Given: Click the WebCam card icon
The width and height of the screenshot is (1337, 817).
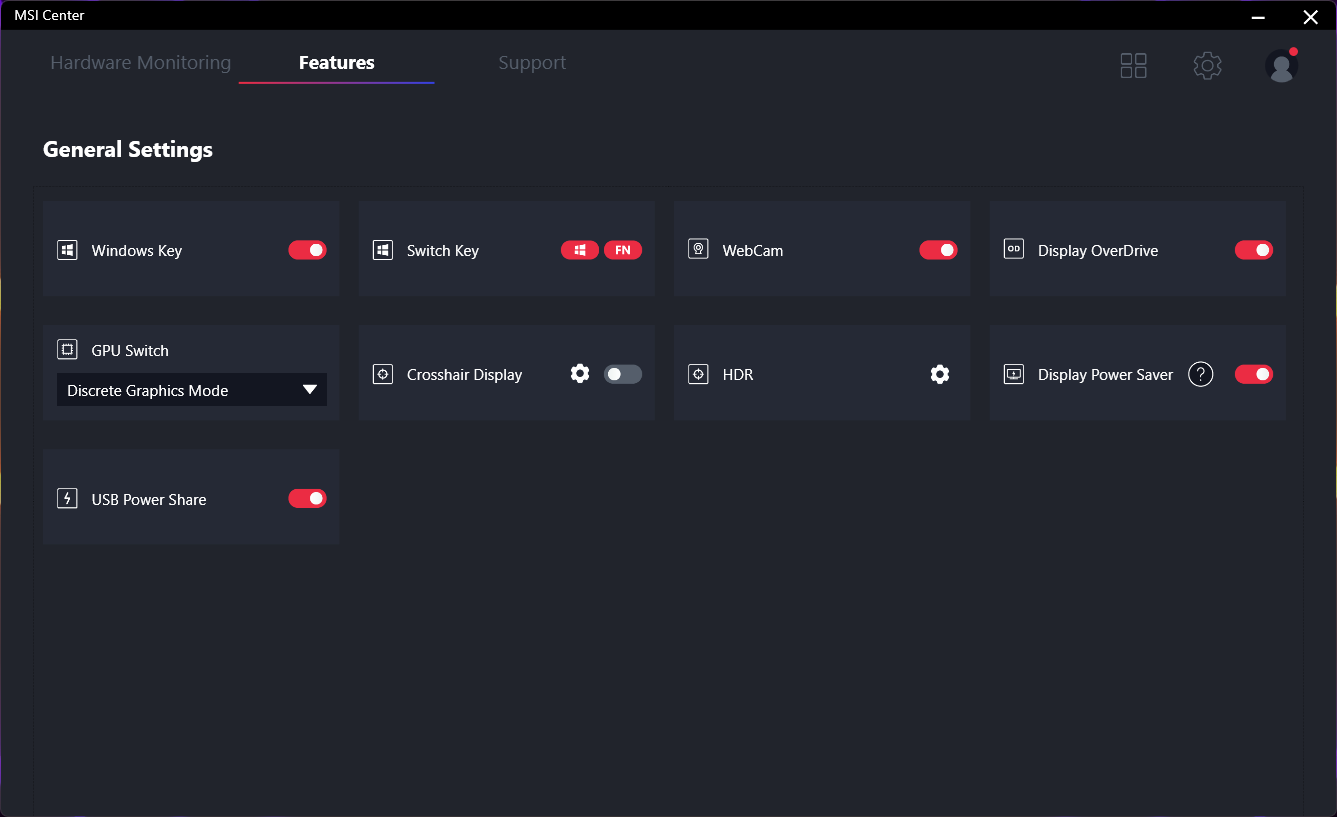Looking at the screenshot, I should [698, 249].
